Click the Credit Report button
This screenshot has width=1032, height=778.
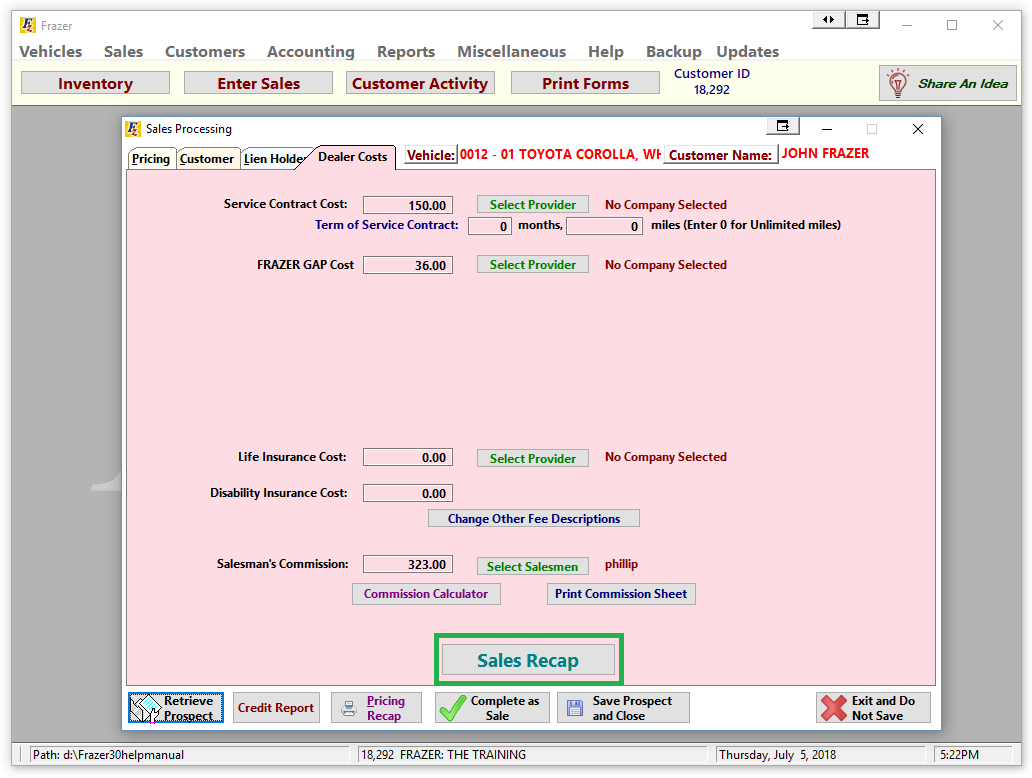point(276,708)
